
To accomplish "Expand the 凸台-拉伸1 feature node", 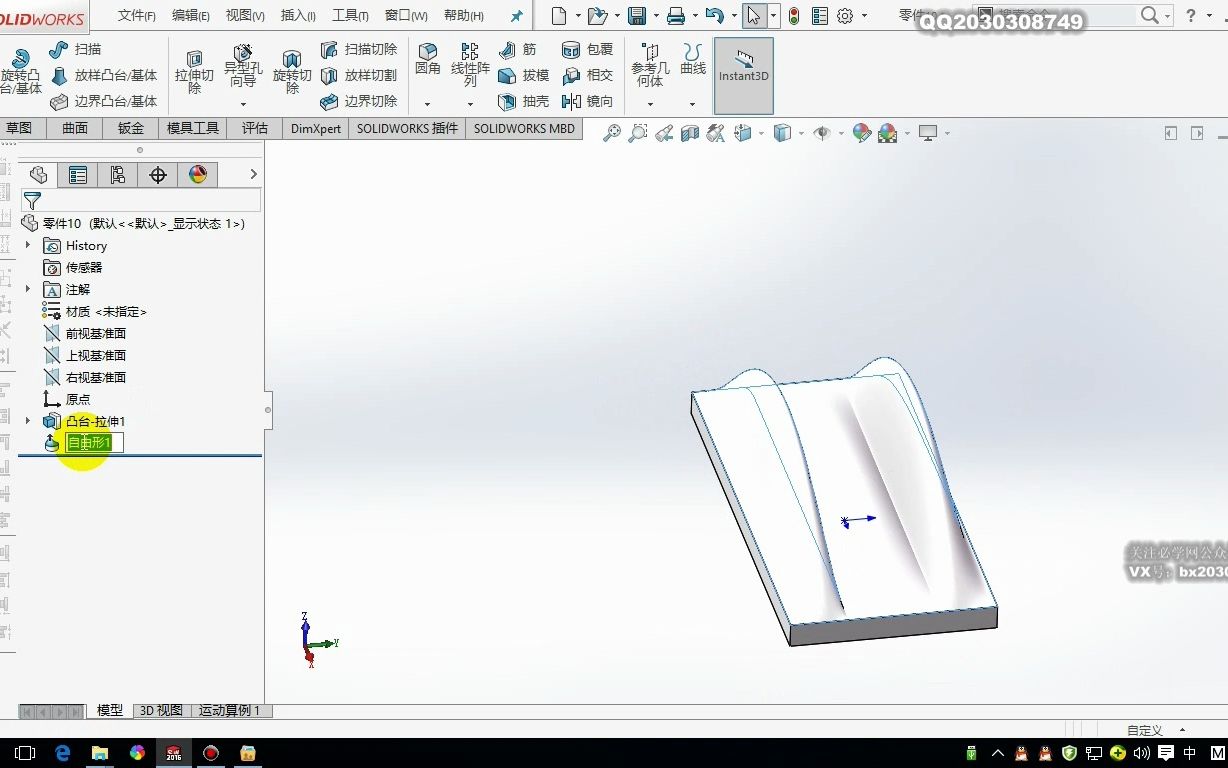I will click(25, 421).
